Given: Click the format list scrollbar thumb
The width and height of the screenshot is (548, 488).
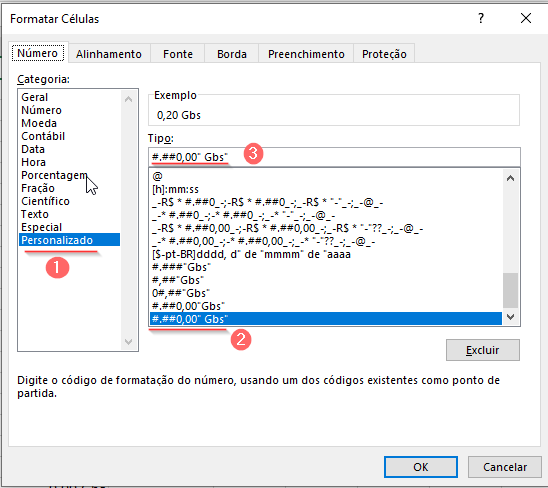Looking at the screenshot, I should pyautogui.click(x=510, y=290).
